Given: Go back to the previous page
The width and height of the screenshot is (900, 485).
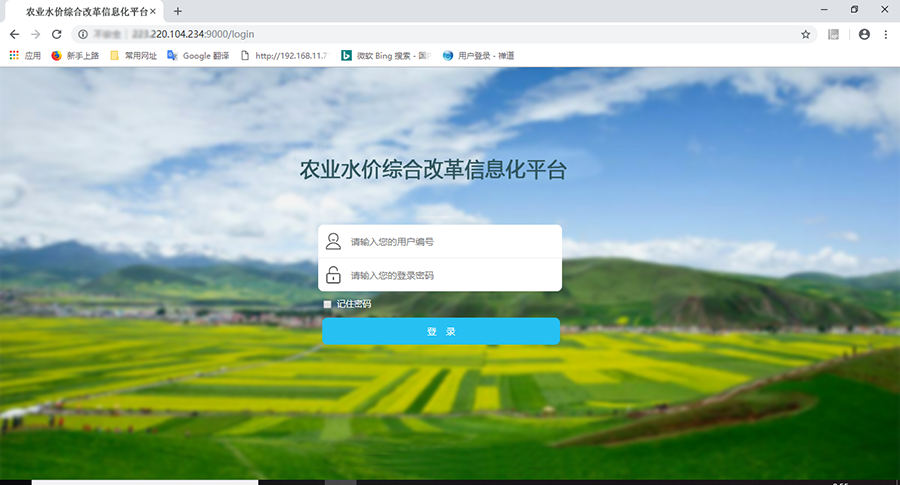Looking at the screenshot, I should pos(14,34).
